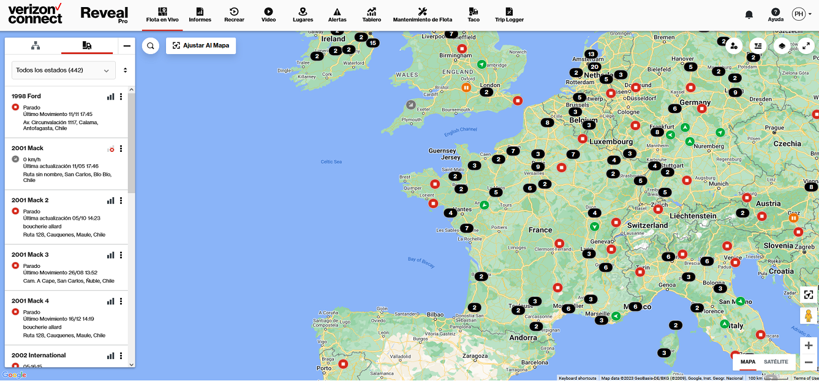Screen dimensions: 819x381
Task: Open the notifications bell icon
Action: pyautogui.click(x=749, y=15)
